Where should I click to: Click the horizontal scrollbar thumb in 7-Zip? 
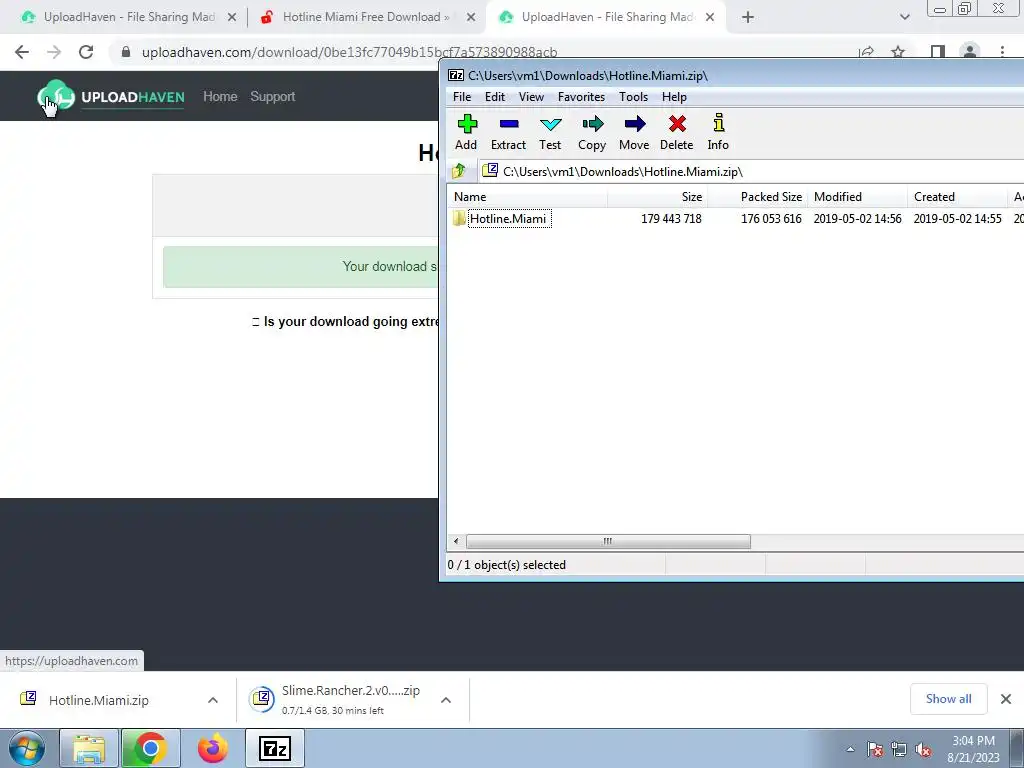click(608, 541)
